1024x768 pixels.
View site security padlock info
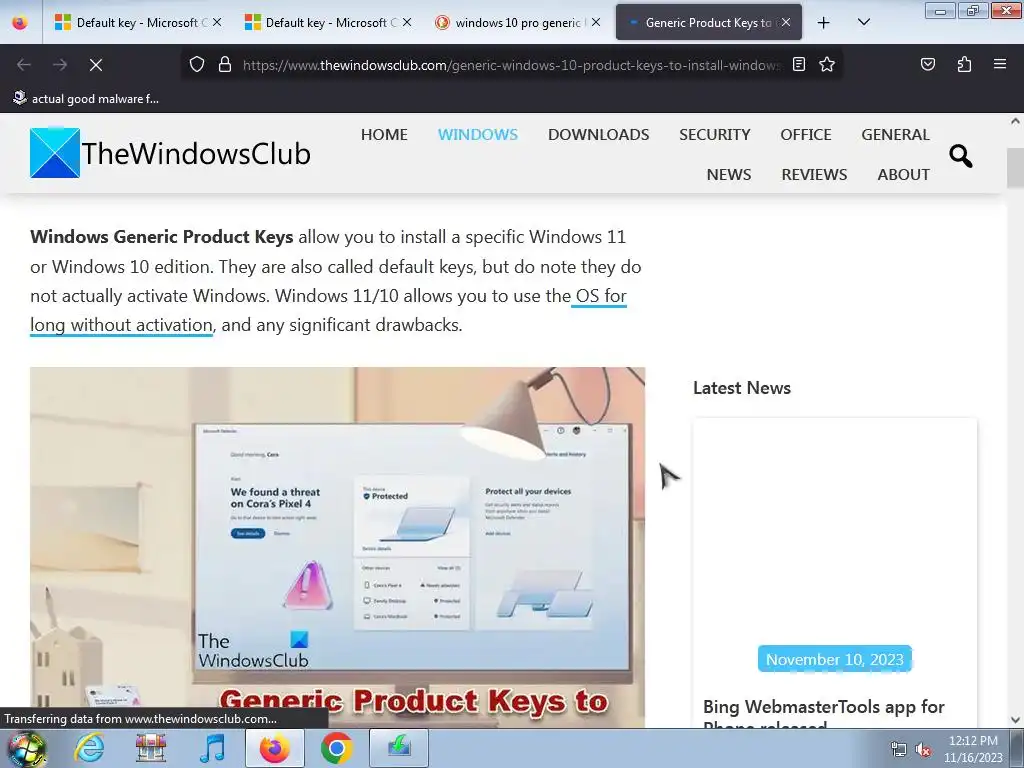point(225,65)
